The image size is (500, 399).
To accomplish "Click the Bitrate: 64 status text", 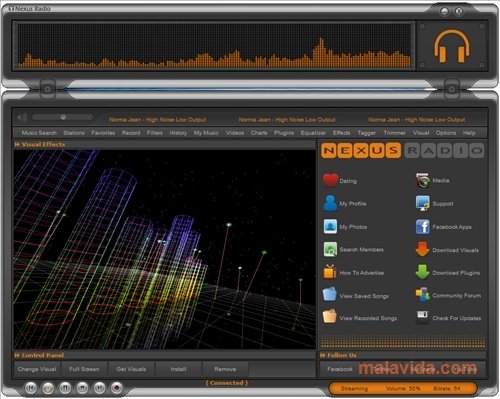I will tap(447, 388).
